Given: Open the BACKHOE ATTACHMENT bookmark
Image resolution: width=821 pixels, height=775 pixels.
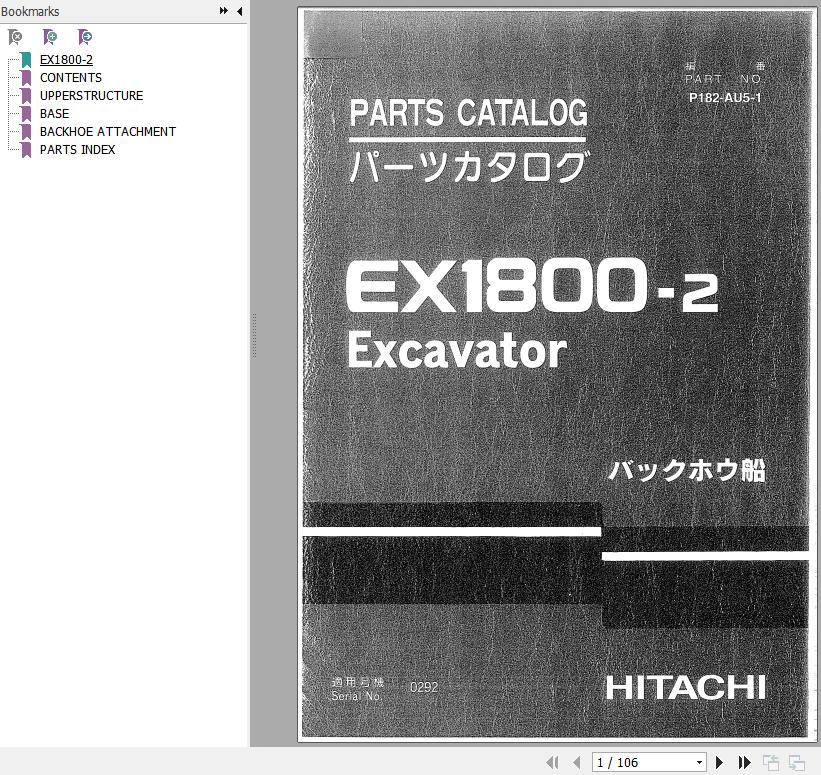Looking at the screenshot, I should (108, 131).
